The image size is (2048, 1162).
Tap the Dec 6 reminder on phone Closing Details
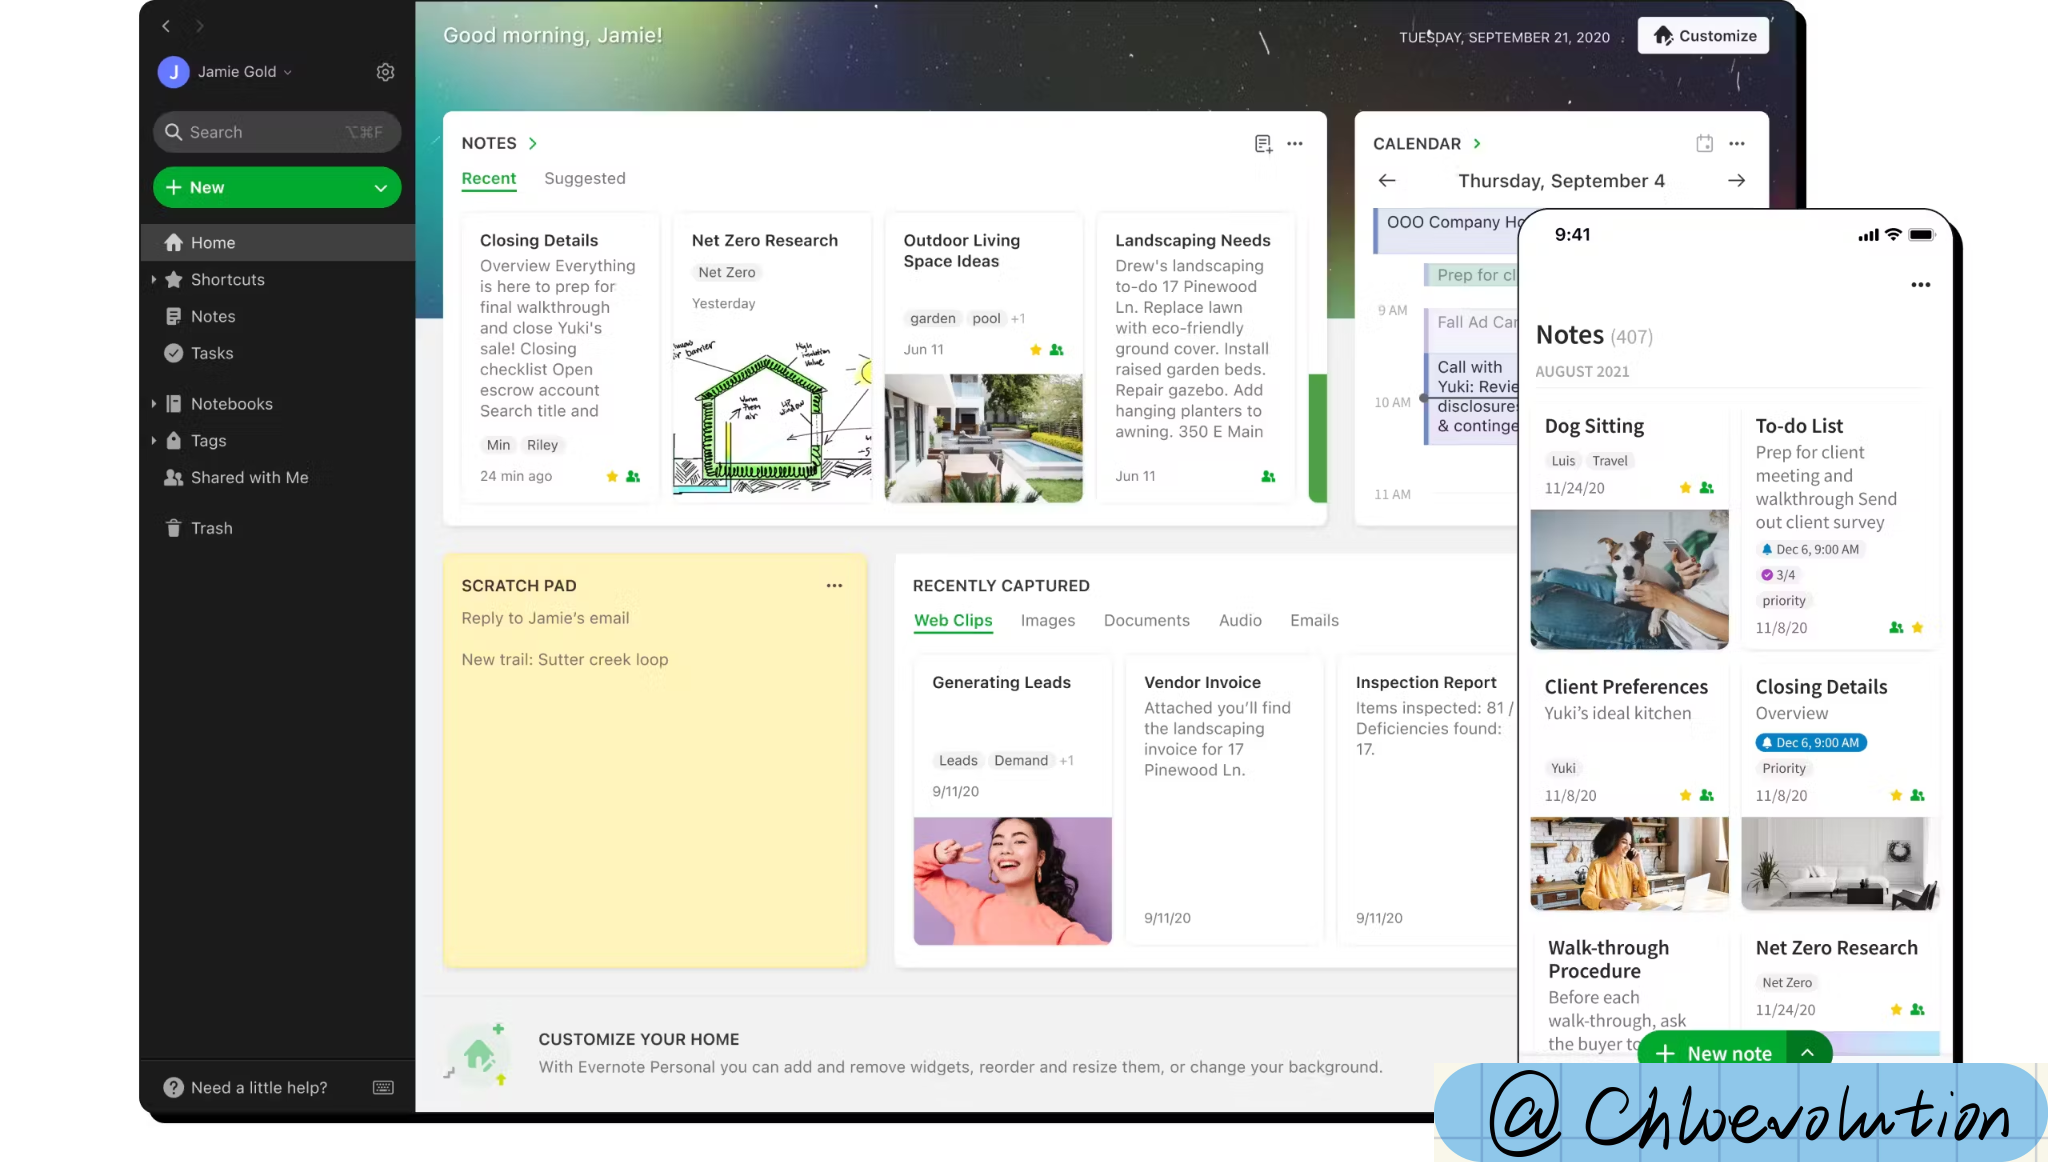point(1811,743)
